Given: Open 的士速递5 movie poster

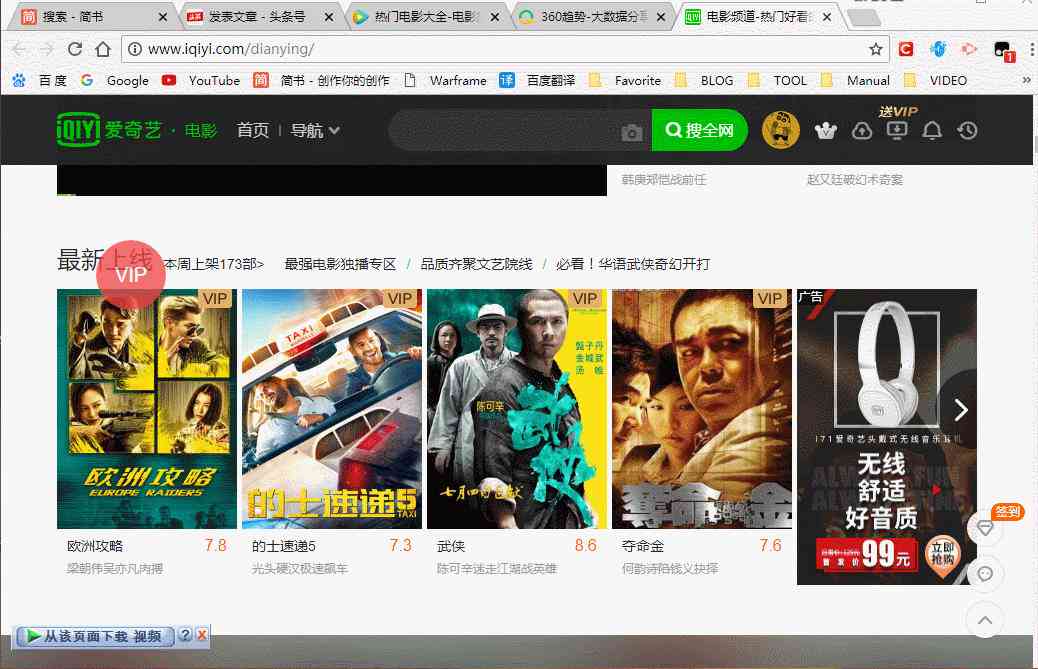Looking at the screenshot, I should [x=332, y=409].
